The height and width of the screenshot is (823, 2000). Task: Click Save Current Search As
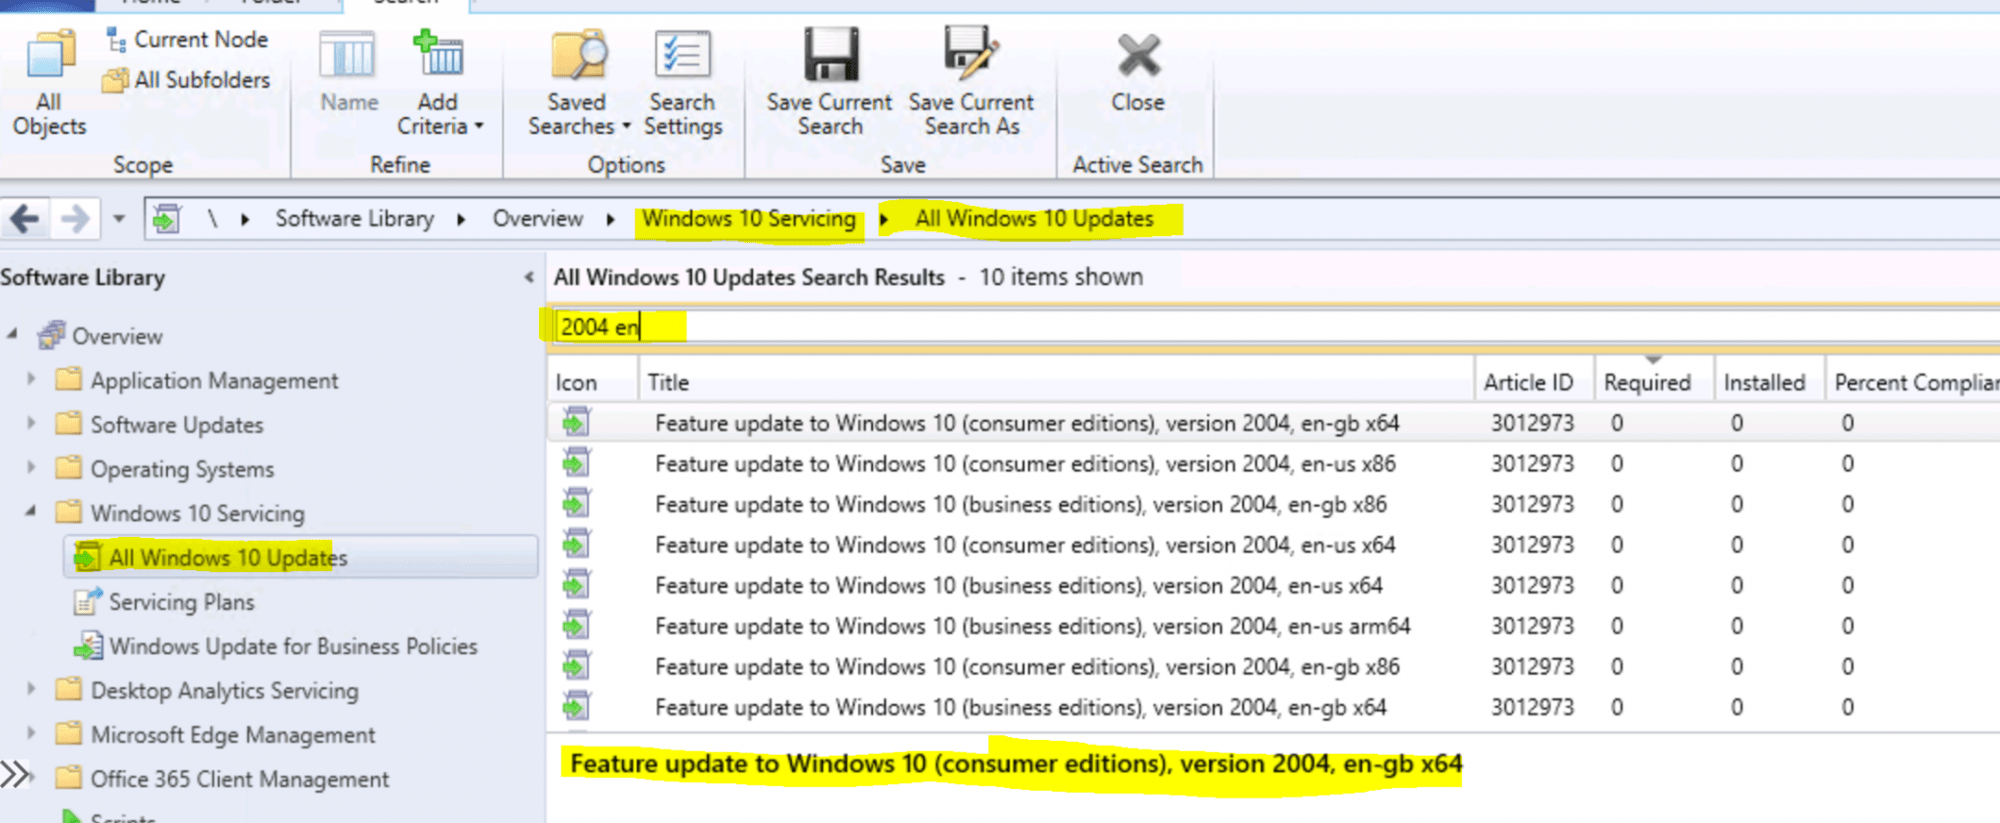coord(971,83)
